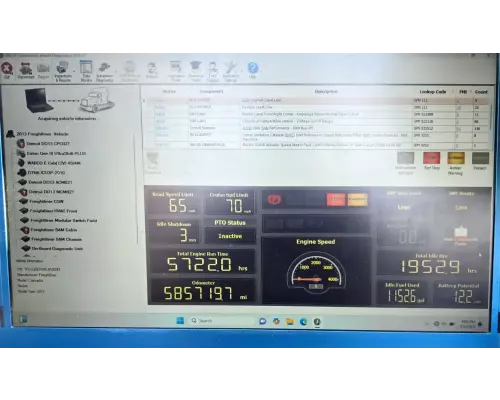Toggle the Protect lamp indicator
The width and height of the screenshot is (500, 400).
[x=480, y=161]
